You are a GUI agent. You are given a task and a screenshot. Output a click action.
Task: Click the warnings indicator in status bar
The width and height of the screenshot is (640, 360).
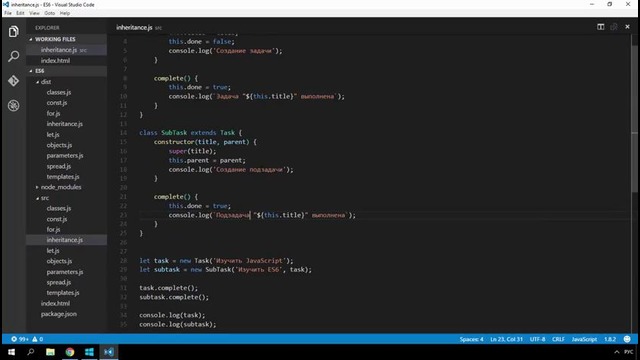pyautogui.click(x=38, y=339)
